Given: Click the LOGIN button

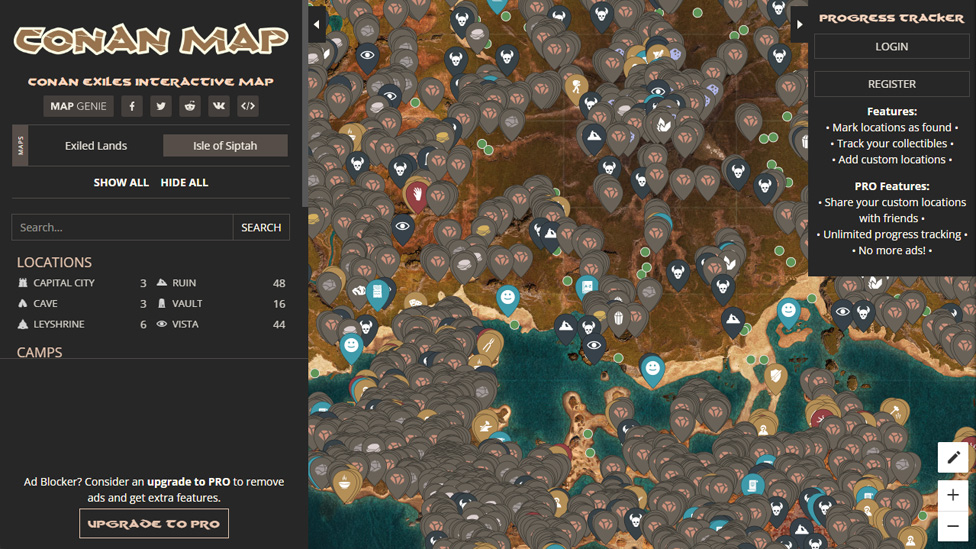Looking at the screenshot, I should coord(891,47).
